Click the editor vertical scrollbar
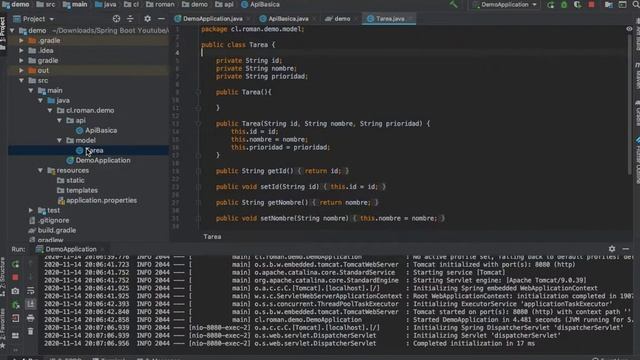This screenshot has width=640, height=360. click(x=631, y=106)
